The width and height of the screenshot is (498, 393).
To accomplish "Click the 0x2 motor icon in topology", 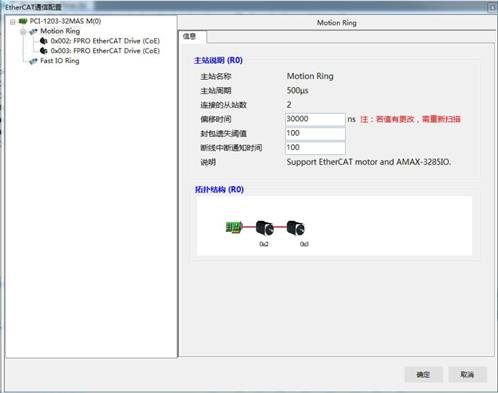I will (x=265, y=228).
